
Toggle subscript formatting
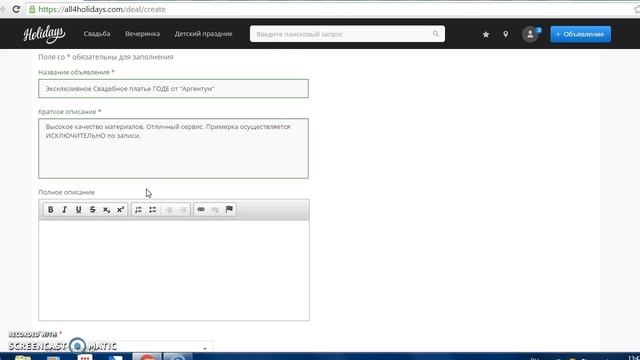pos(107,209)
